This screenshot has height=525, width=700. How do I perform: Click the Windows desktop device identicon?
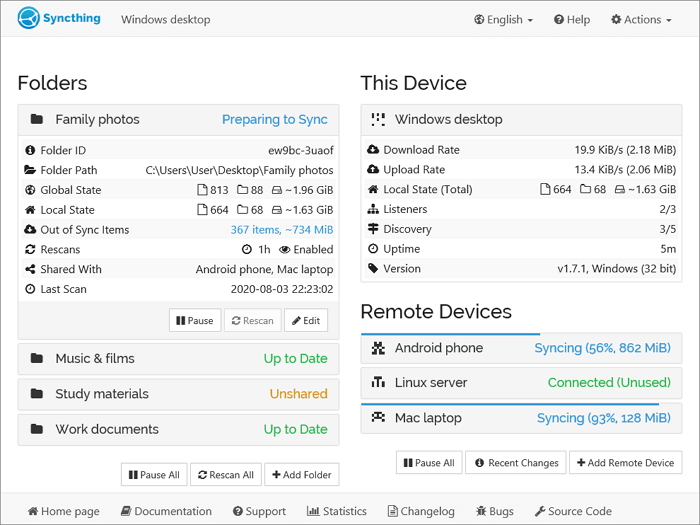(378, 119)
